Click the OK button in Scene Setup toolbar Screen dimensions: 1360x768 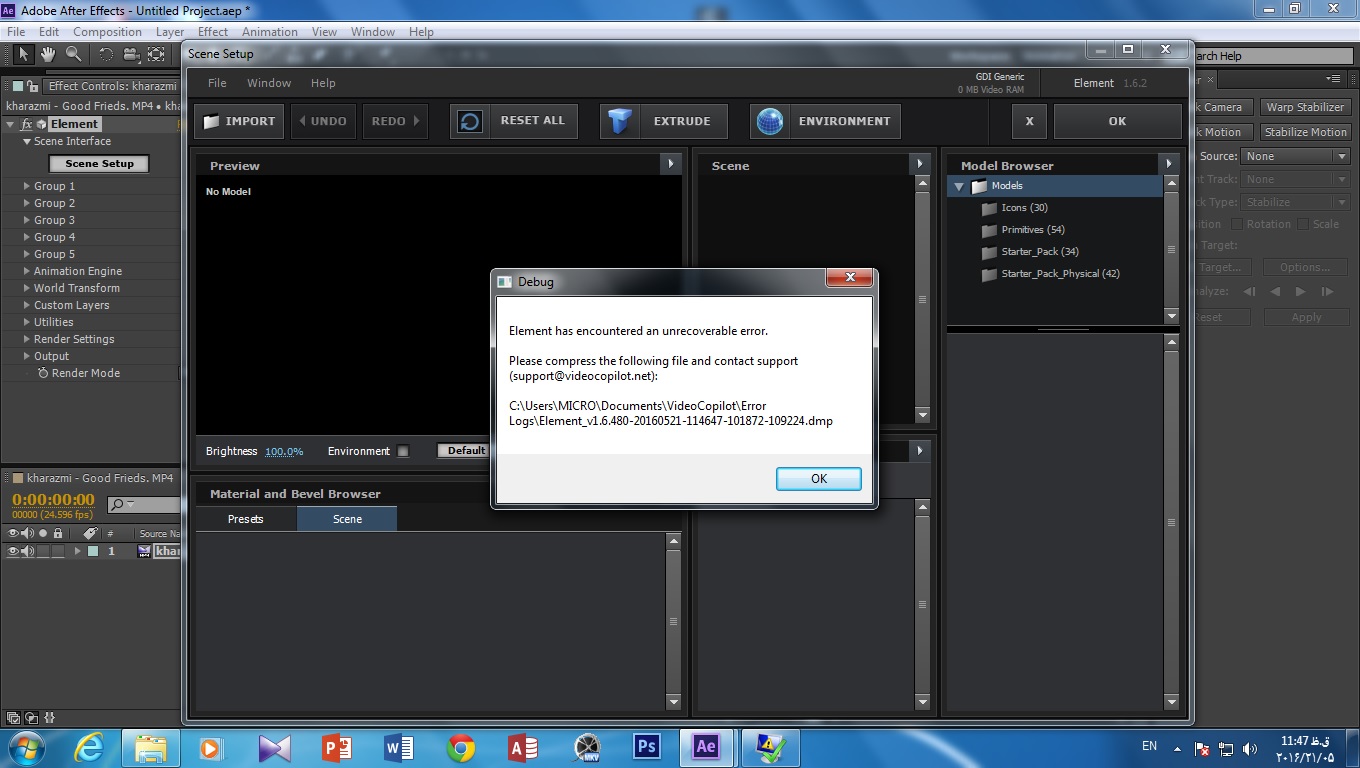pyautogui.click(x=1117, y=121)
